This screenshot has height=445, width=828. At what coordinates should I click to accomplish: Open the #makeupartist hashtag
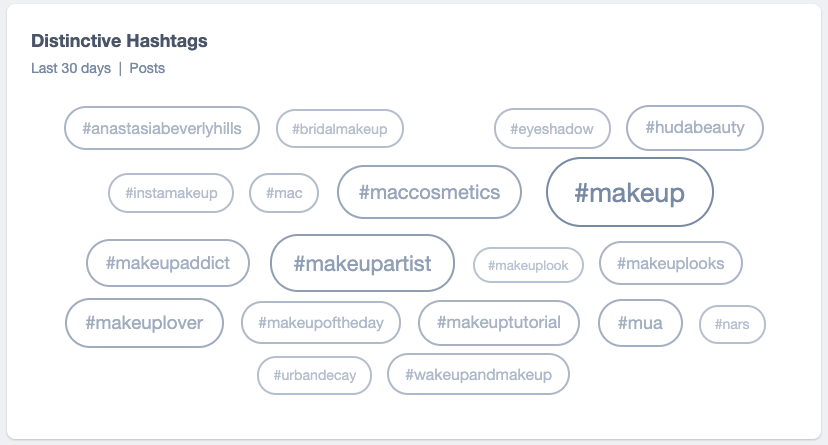pos(362,263)
